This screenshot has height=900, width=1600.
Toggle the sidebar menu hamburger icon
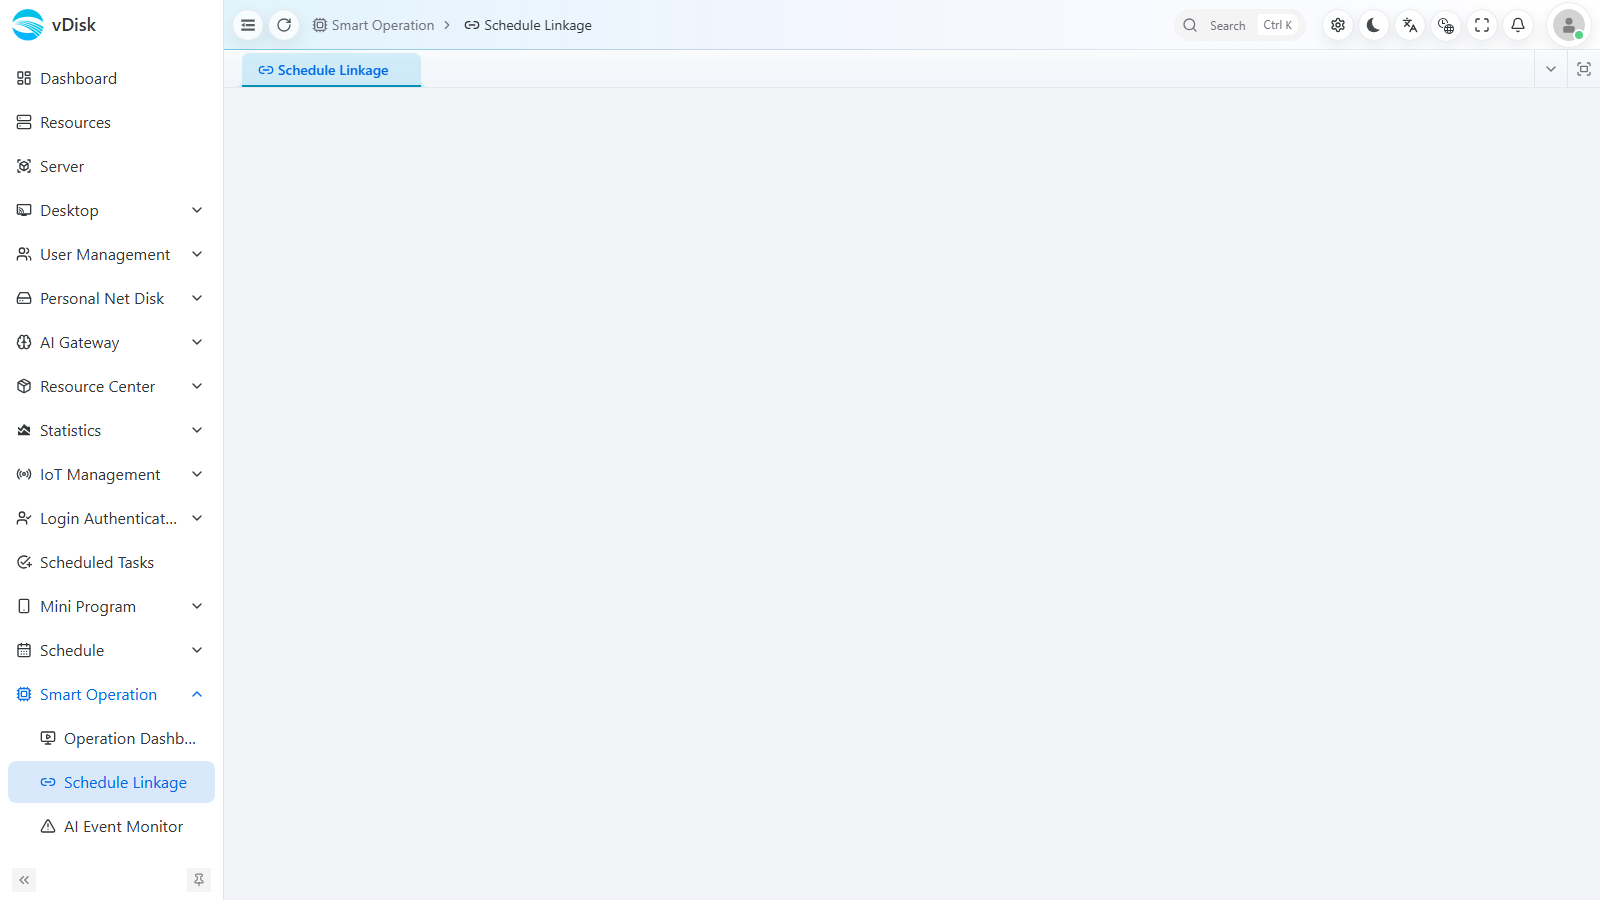tap(248, 25)
